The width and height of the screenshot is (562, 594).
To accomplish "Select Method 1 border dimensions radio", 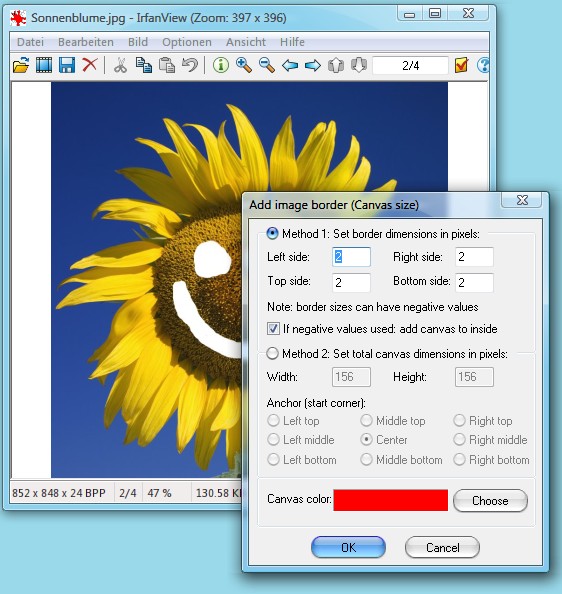I will [x=272, y=233].
